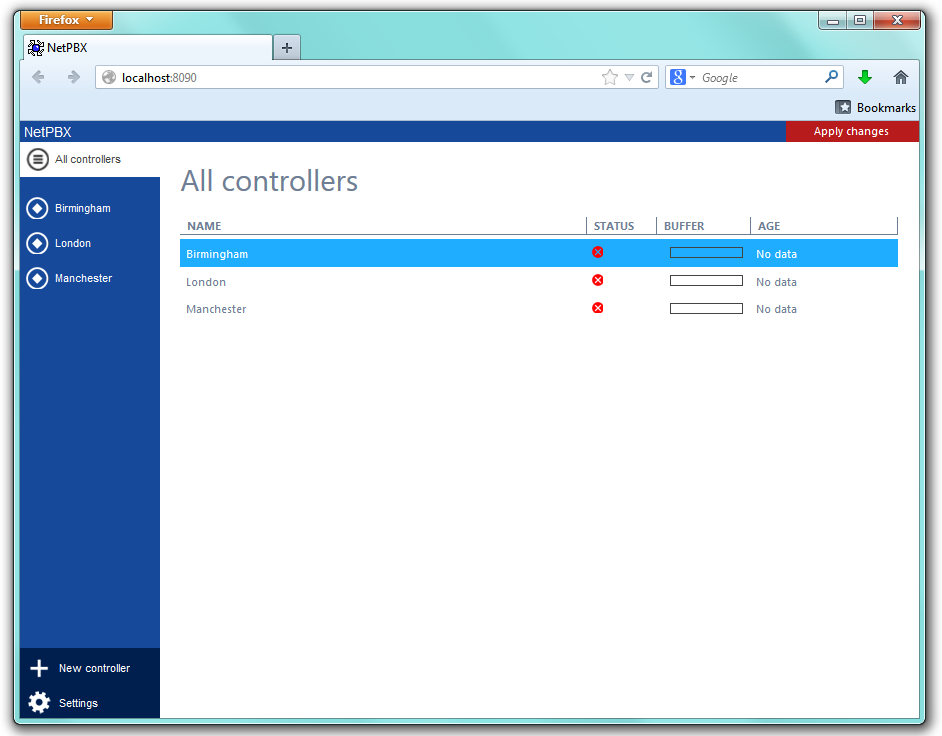Image resolution: width=942 pixels, height=736 pixels.
Task: Open a new browser tab
Action: (x=286, y=48)
